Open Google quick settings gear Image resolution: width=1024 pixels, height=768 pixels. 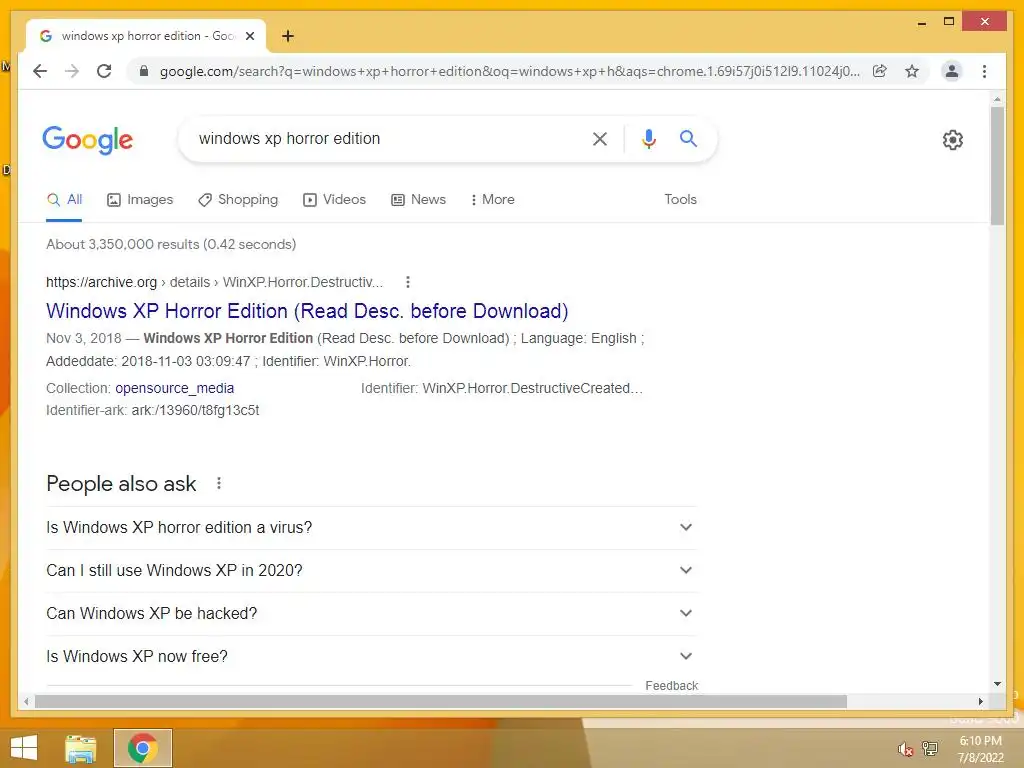953,139
